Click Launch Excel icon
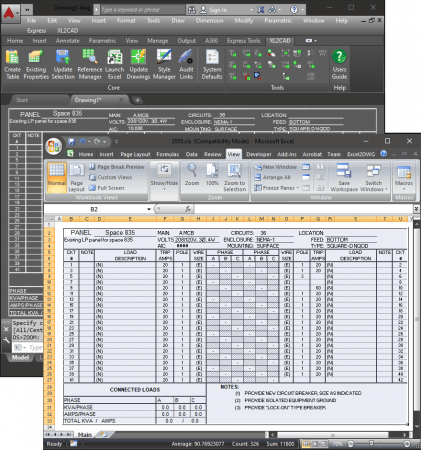The height and width of the screenshot is (450, 421). (x=114, y=64)
